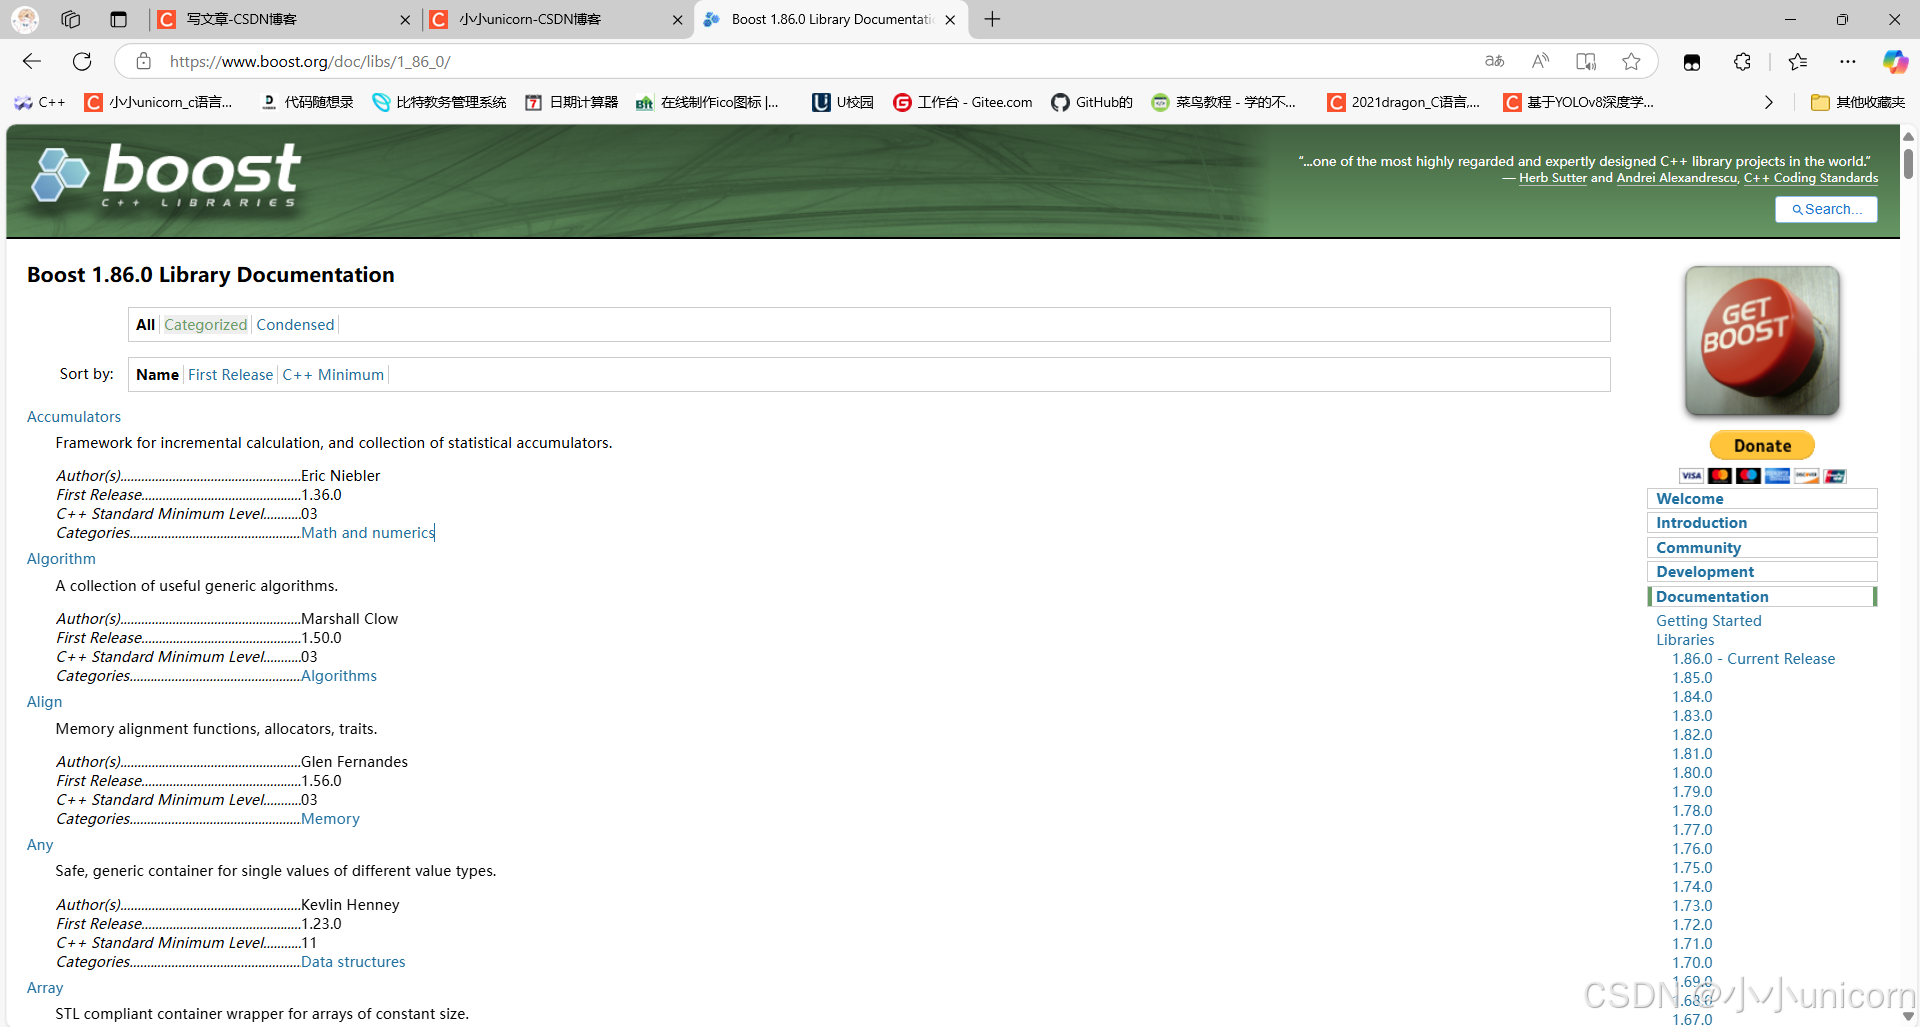Viewport: 1920px width, 1027px height.
Task: Open the black wallet extension icon
Action: point(1692,62)
